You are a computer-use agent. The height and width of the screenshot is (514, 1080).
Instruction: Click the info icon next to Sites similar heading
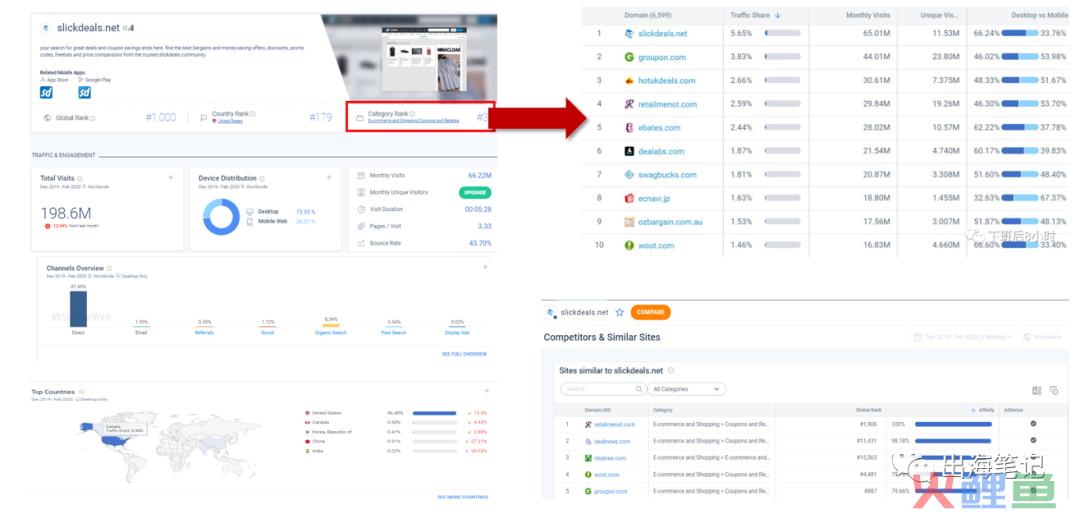[671, 371]
